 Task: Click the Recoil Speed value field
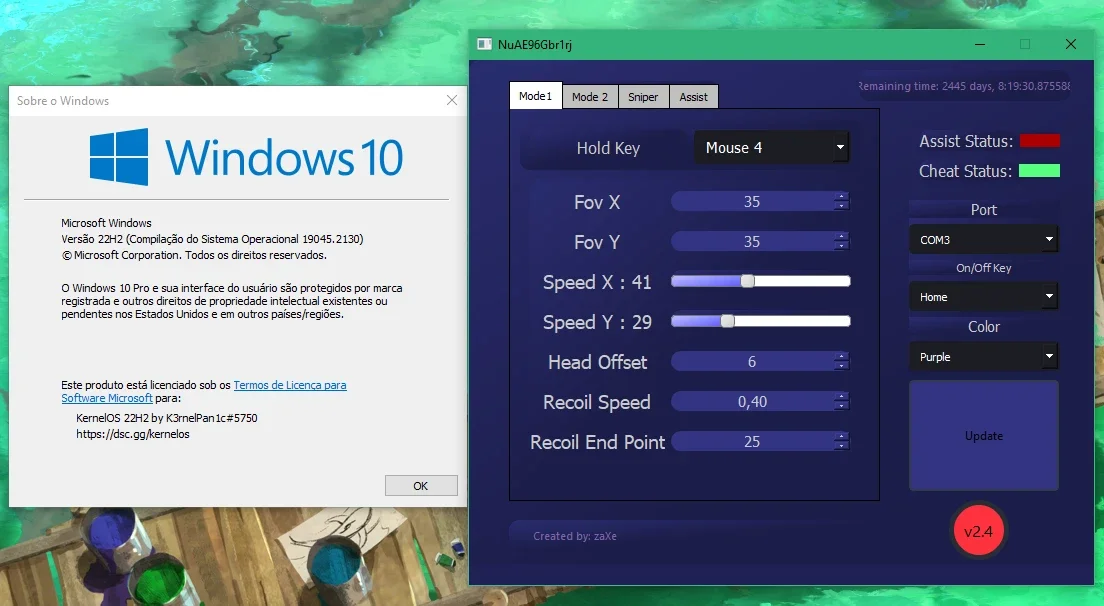point(752,402)
